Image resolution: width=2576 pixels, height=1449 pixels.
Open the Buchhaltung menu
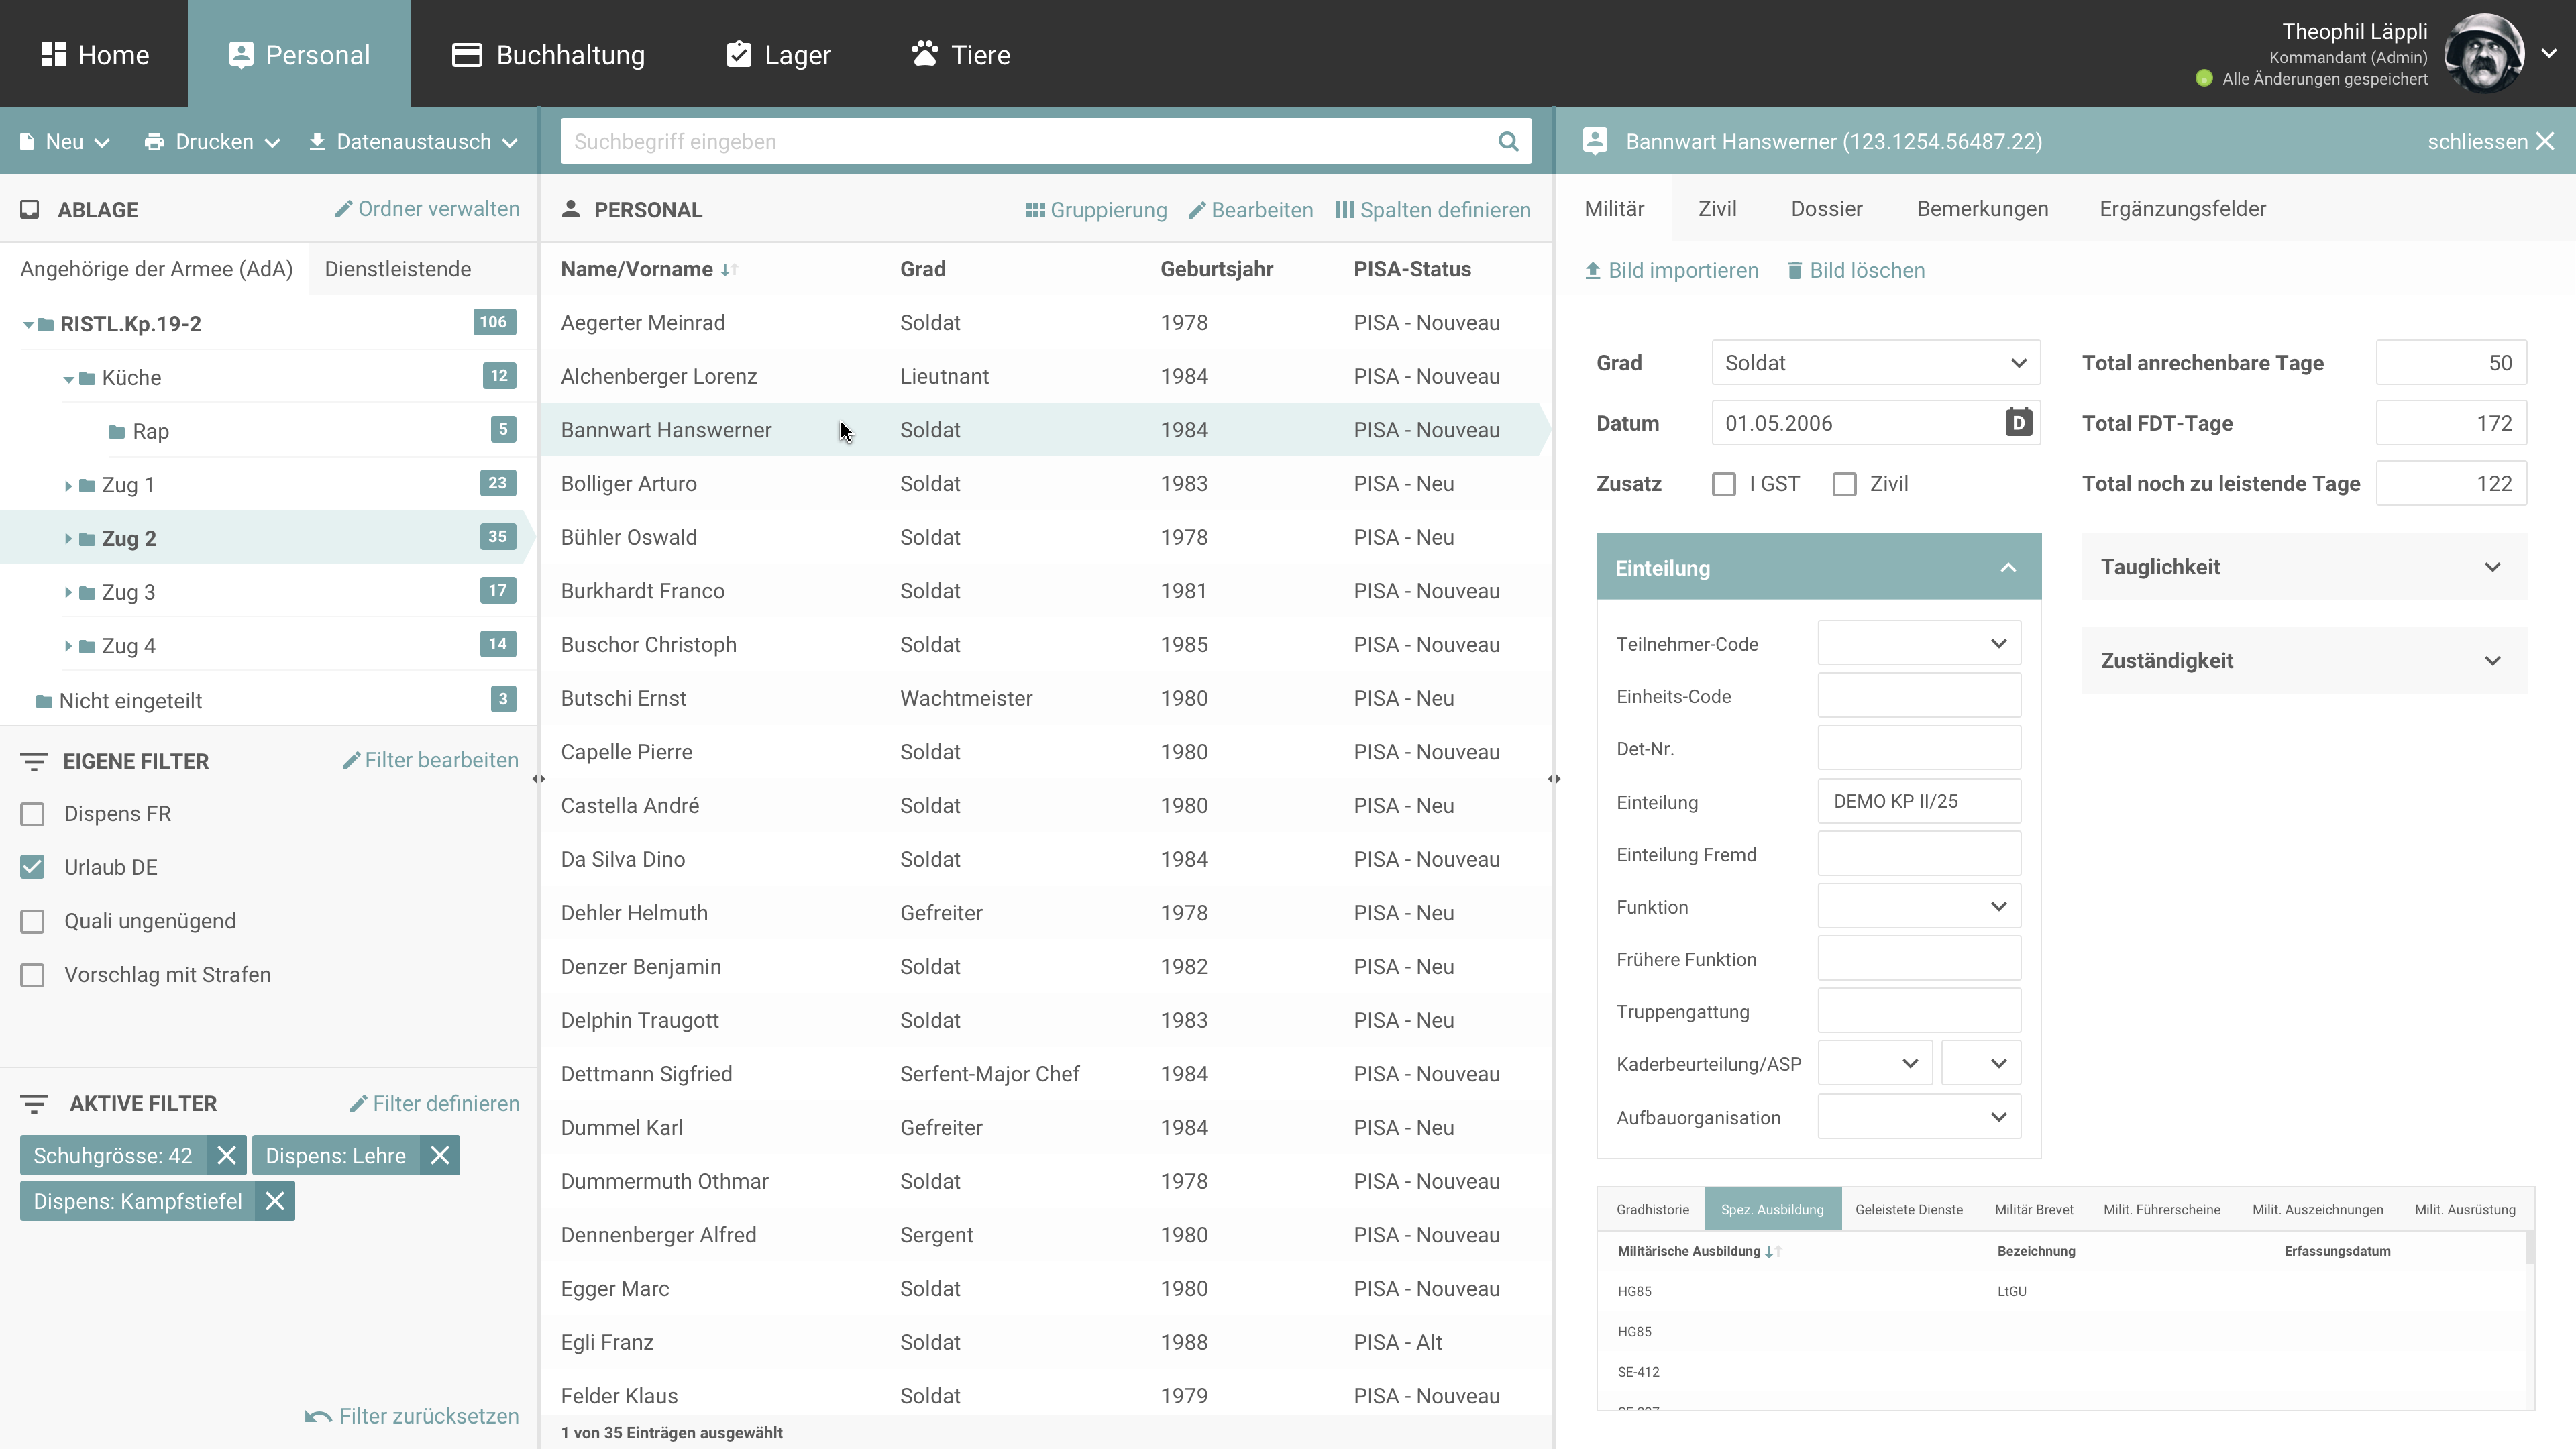(x=548, y=54)
